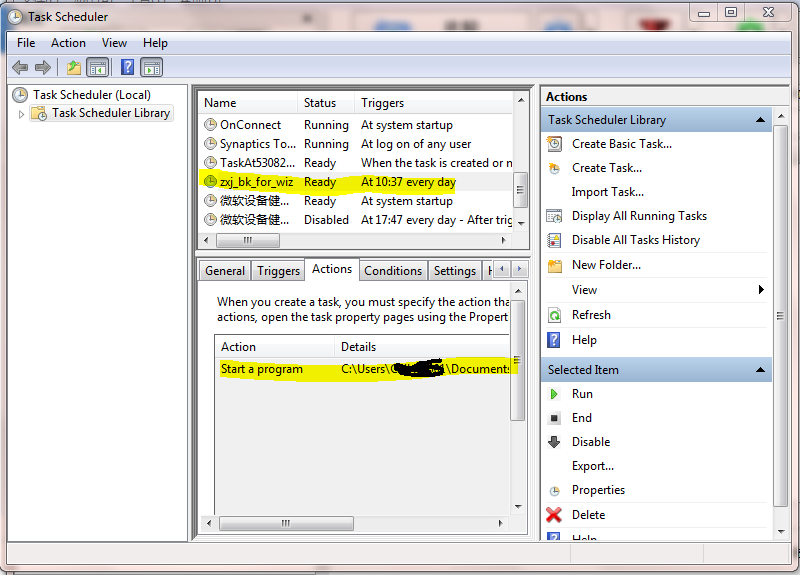
Task: Click the task list horizontal scrollbar thumb
Action: pos(247,240)
